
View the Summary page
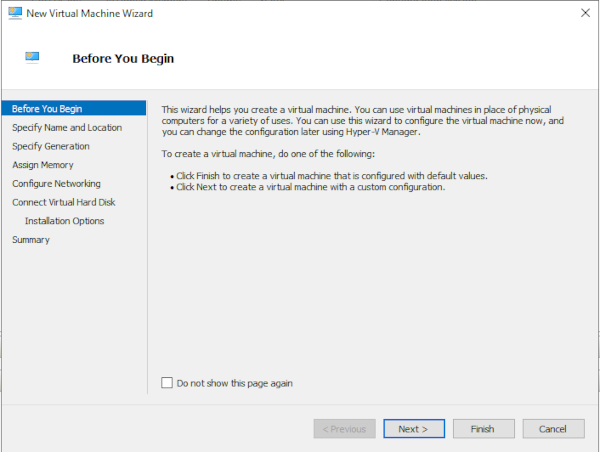(31, 240)
